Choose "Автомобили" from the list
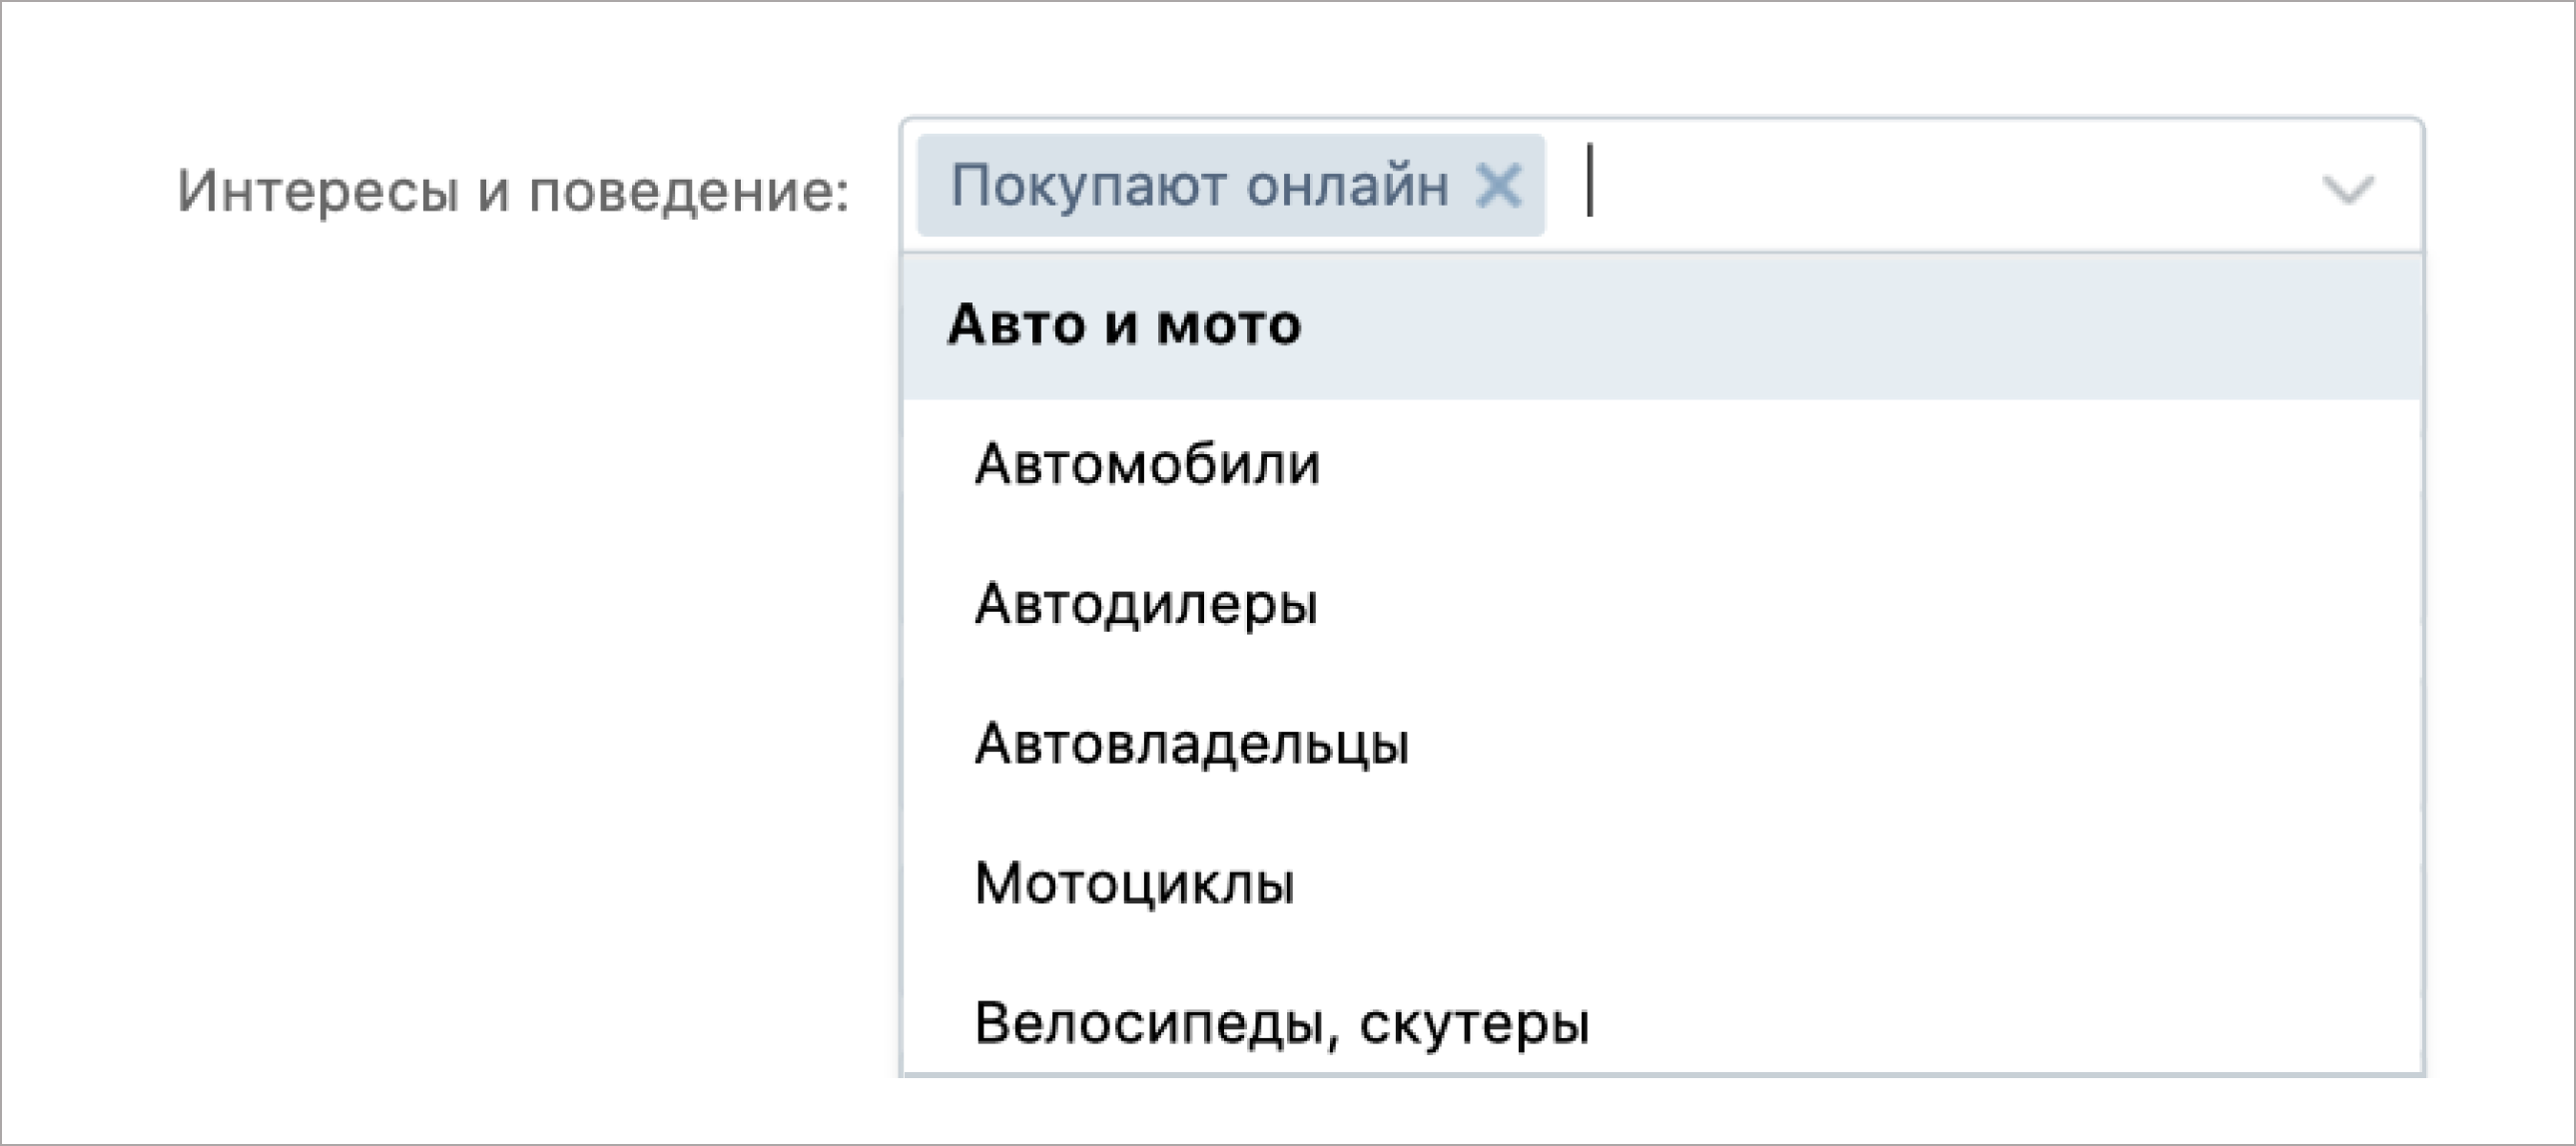The width and height of the screenshot is (2576, 1146). (x=1147, y=465)
